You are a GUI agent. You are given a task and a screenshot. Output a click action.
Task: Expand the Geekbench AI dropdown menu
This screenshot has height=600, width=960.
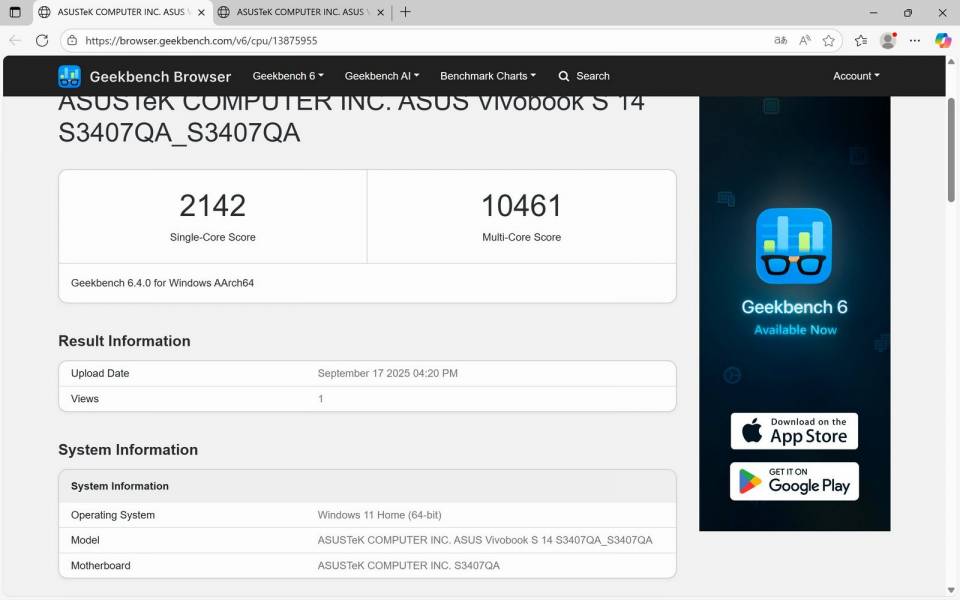(381, 76)
